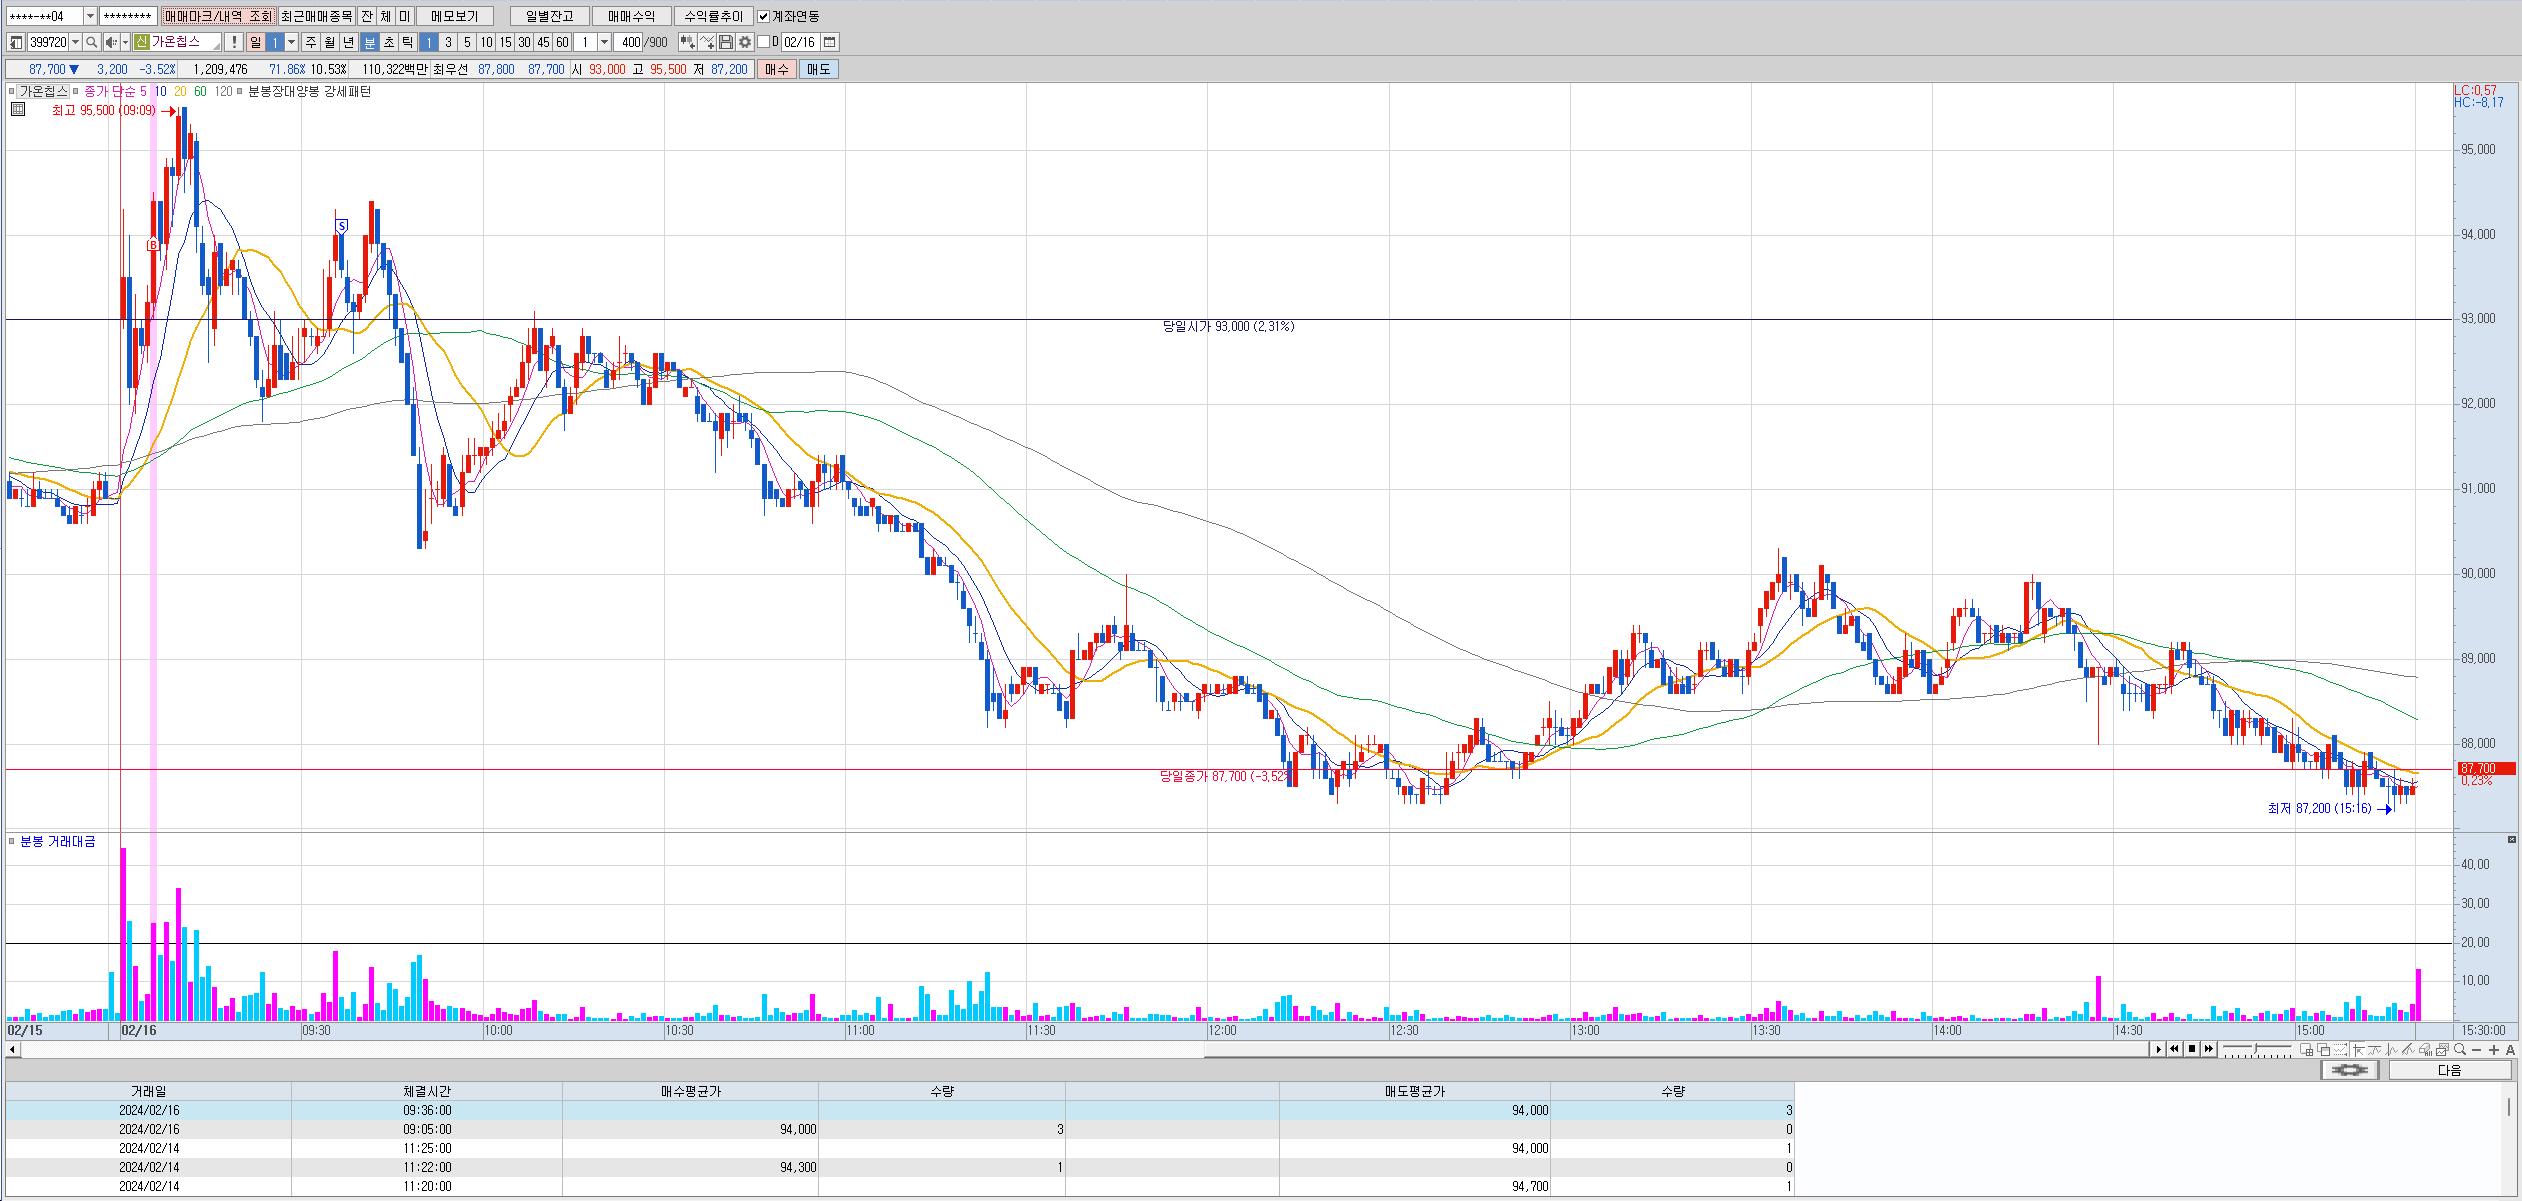Viewport: 2522px width, 1201px height.
Task: Click the letter A icon on chart toolbar
Action: (x=2510, y=1050)
